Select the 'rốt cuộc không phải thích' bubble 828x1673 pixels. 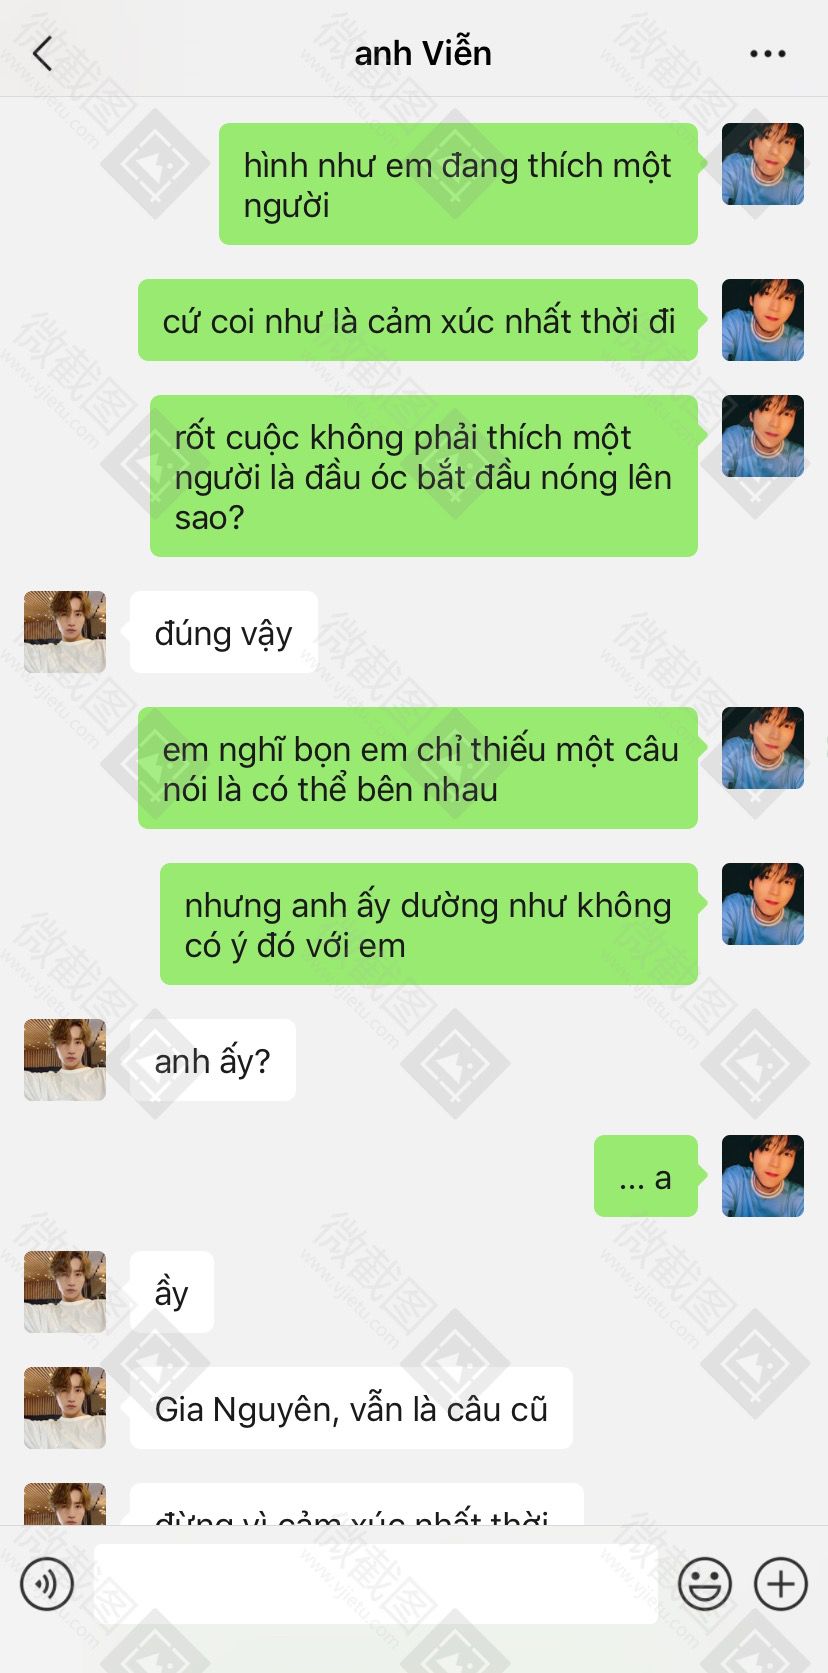pos(424,476)
